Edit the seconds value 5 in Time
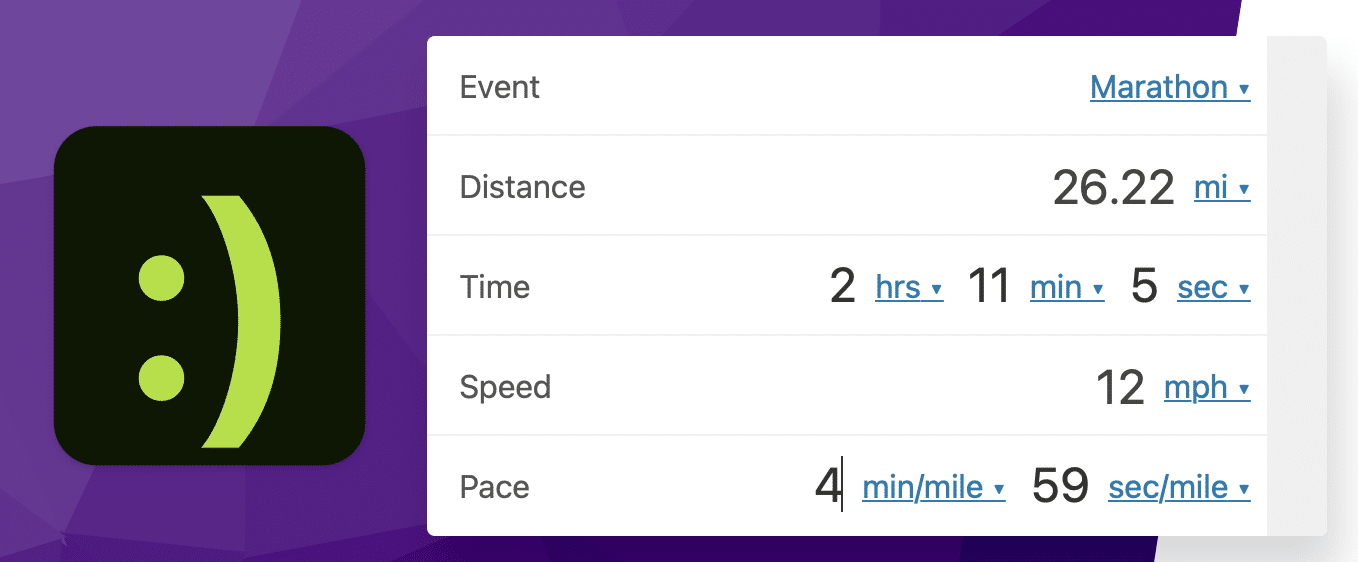The height and width of the screenshot is (562, 1358). tap(1143, 288)
